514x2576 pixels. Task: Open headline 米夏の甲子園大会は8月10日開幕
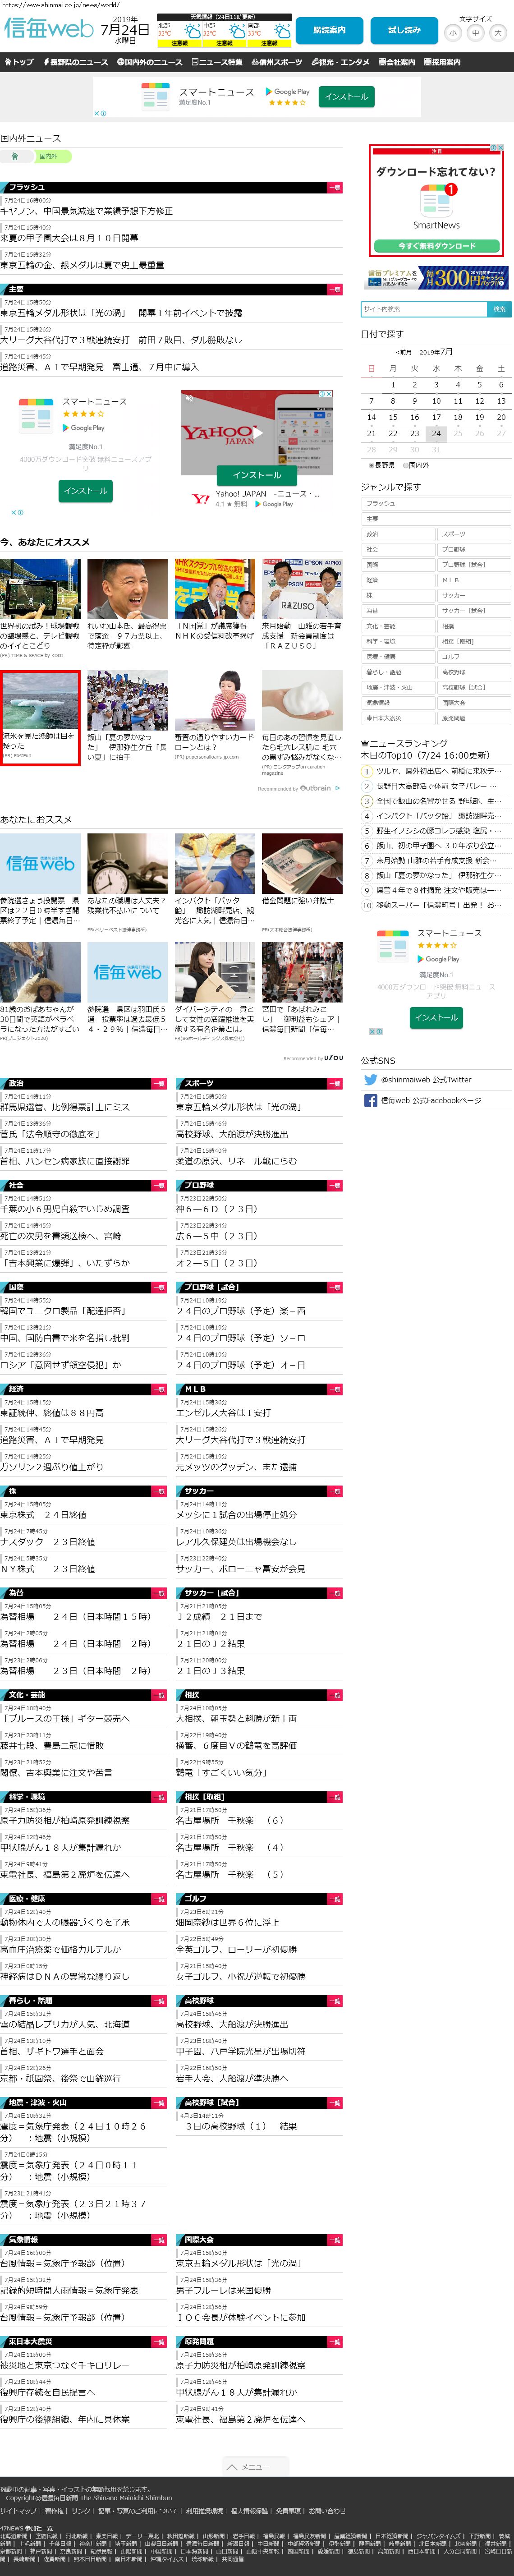[69, 239]
